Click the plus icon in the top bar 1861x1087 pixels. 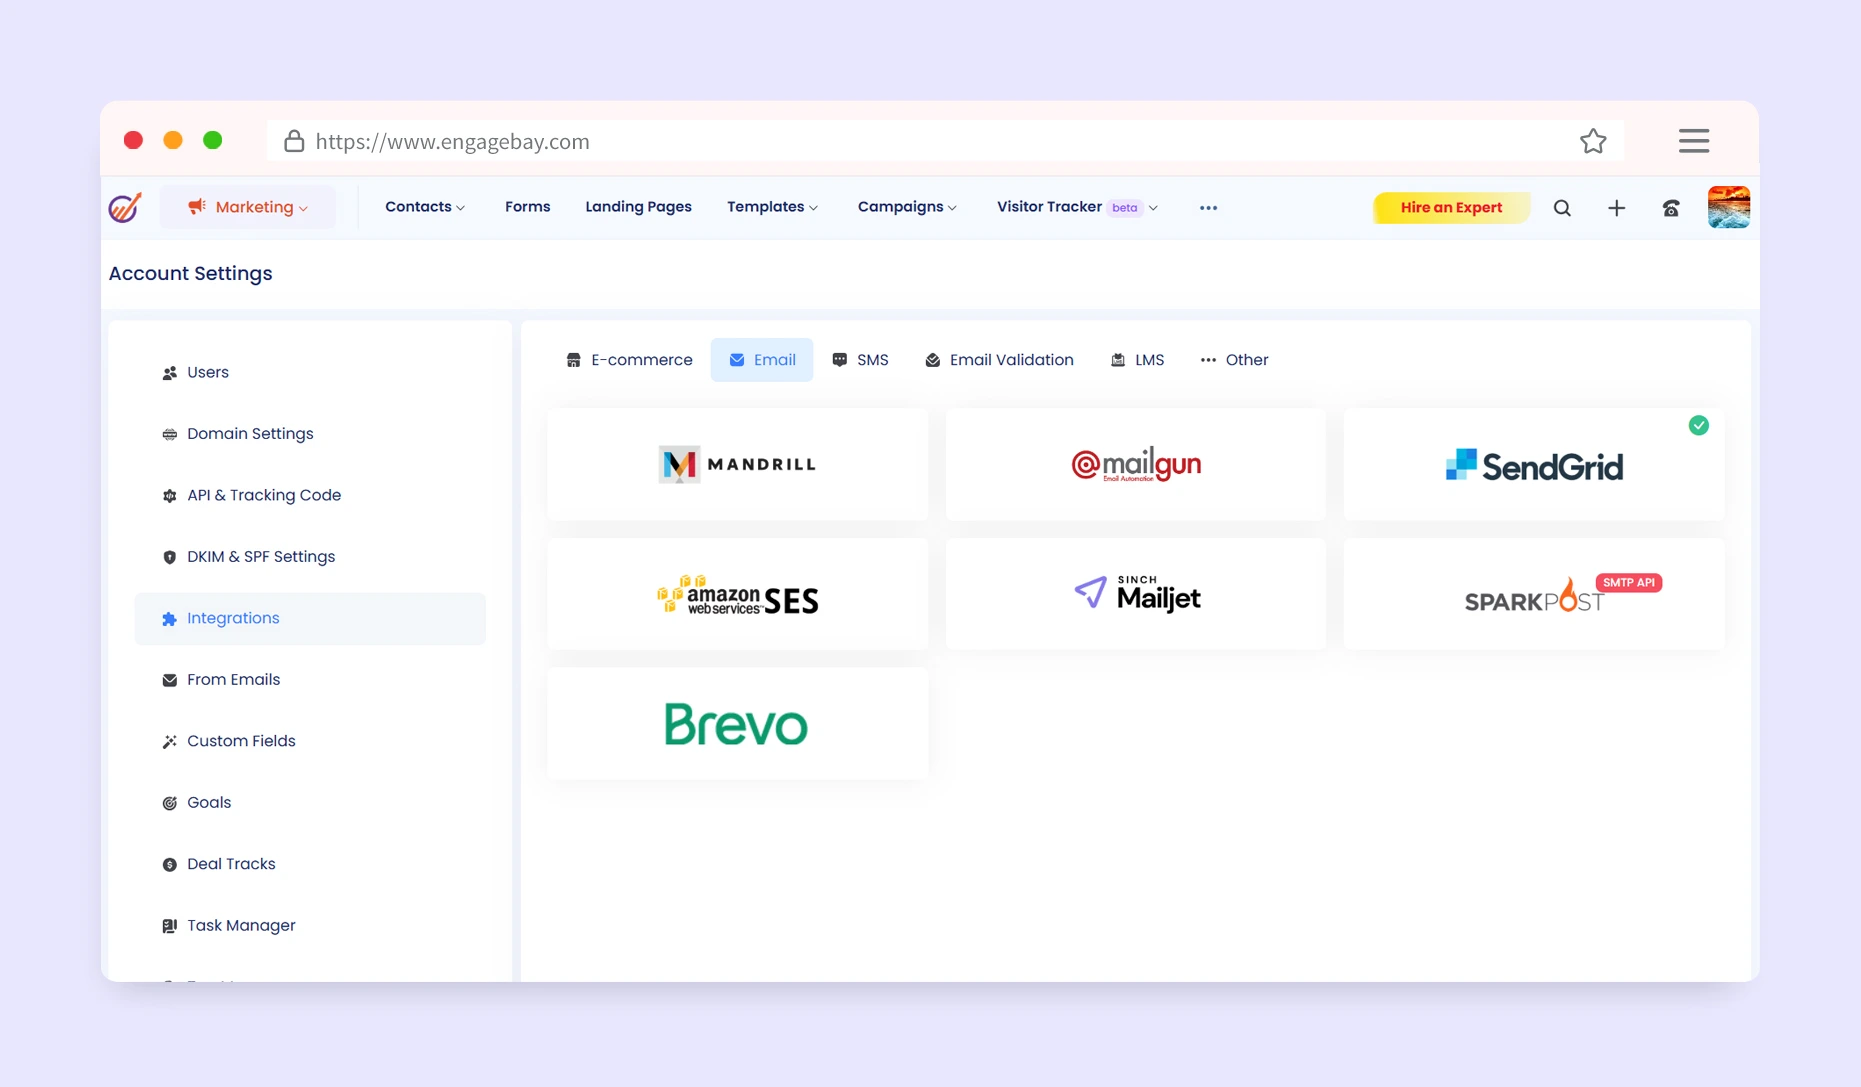(1616, 208)
